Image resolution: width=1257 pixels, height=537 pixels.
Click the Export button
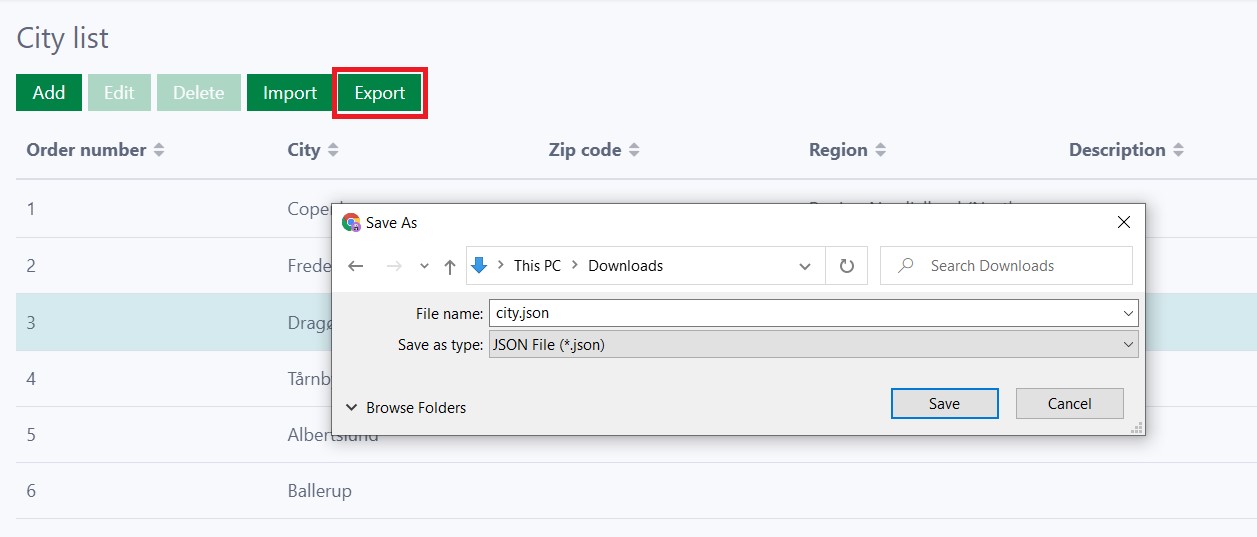[x=380, y=93]
